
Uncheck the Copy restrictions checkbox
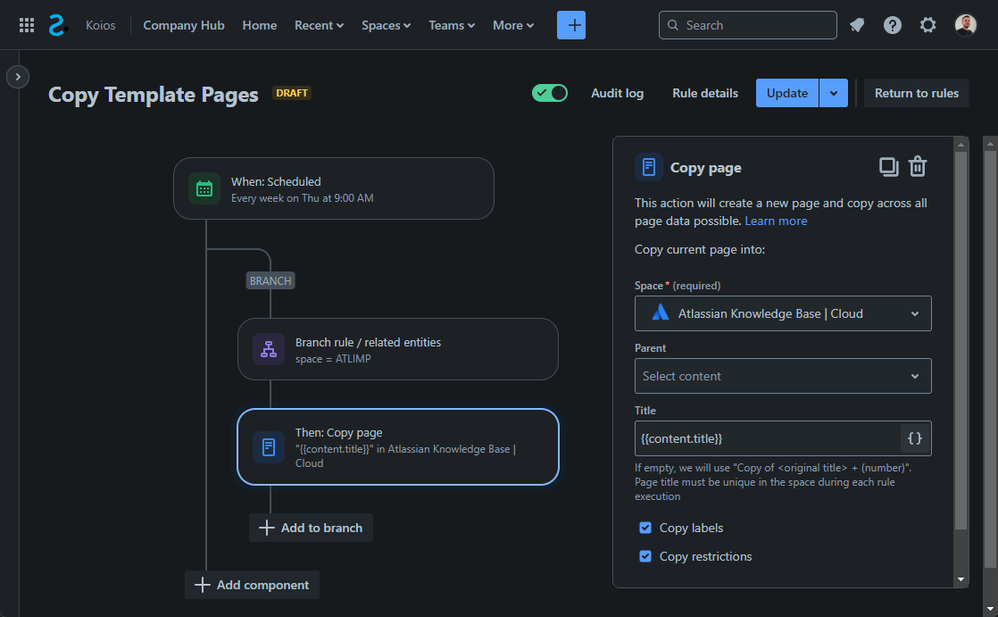tap(645, 557)
